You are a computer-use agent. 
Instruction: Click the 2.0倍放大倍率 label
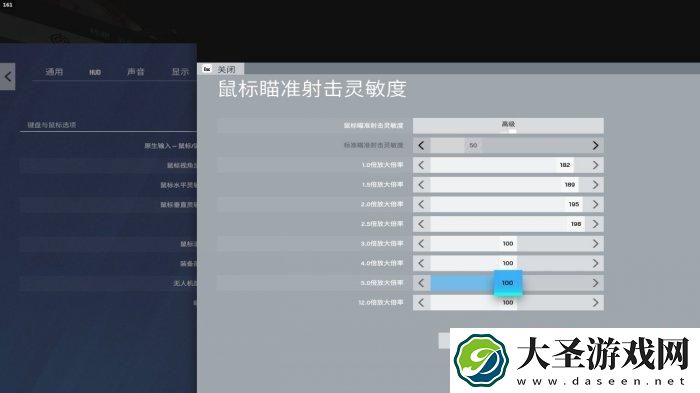click(382, 204)
